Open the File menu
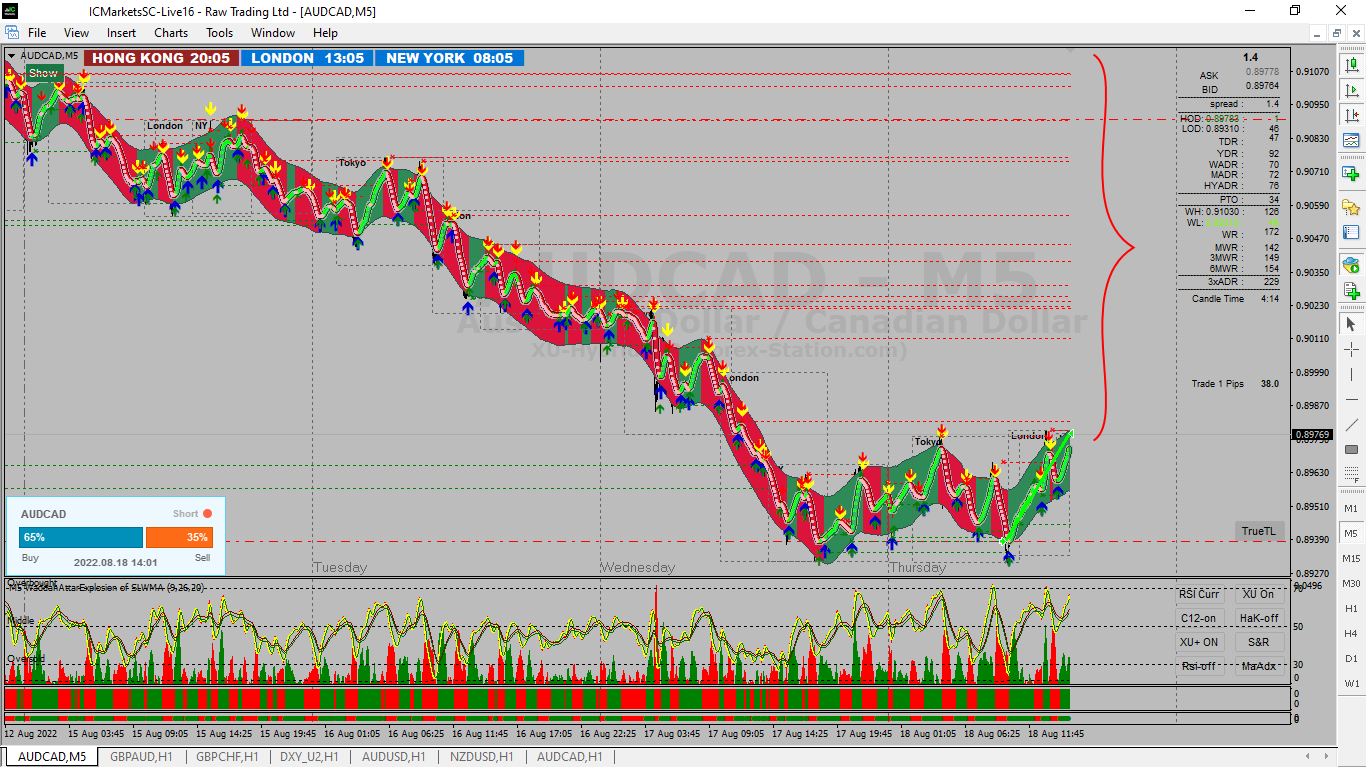This screenshot has height=768, width=1366. click(x=37, y=33)
